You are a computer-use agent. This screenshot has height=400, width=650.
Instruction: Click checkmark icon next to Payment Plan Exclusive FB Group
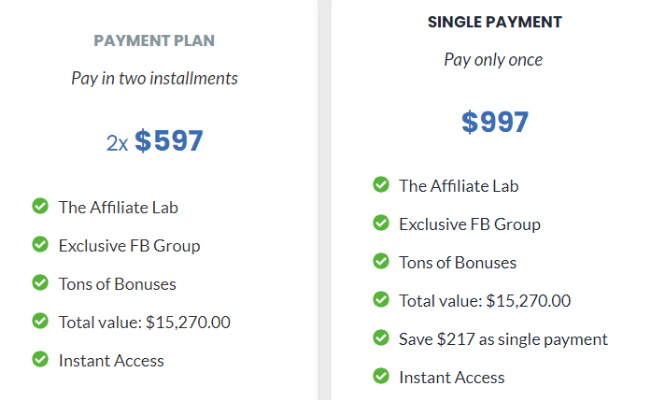pyautogui.click(x=40, y=244)
